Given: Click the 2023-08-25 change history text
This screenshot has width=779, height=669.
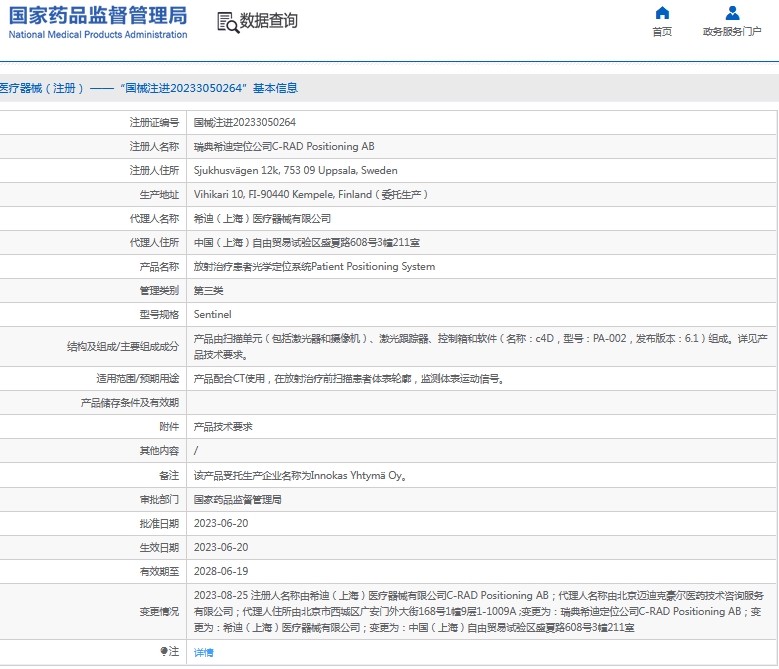Looking at the screenshot, I should 478,611.
